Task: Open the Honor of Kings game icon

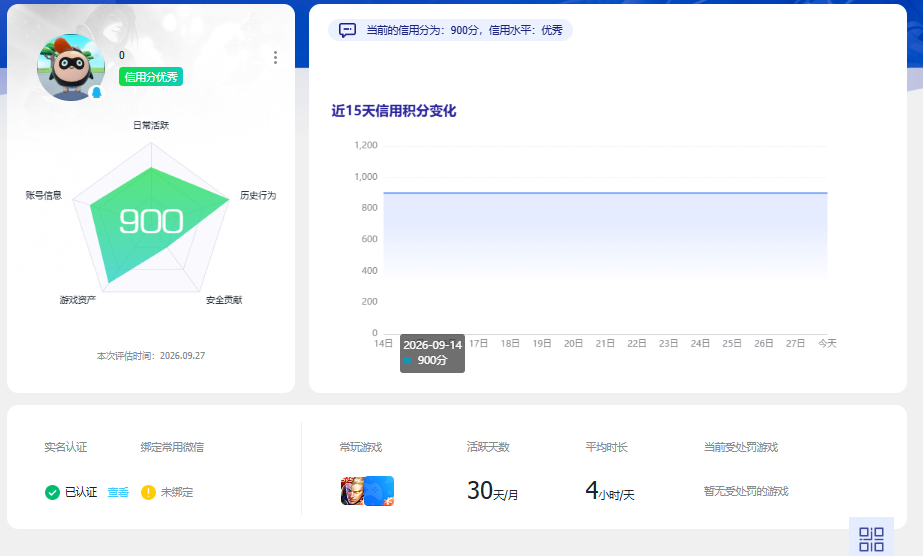Action: coord(353,491)
